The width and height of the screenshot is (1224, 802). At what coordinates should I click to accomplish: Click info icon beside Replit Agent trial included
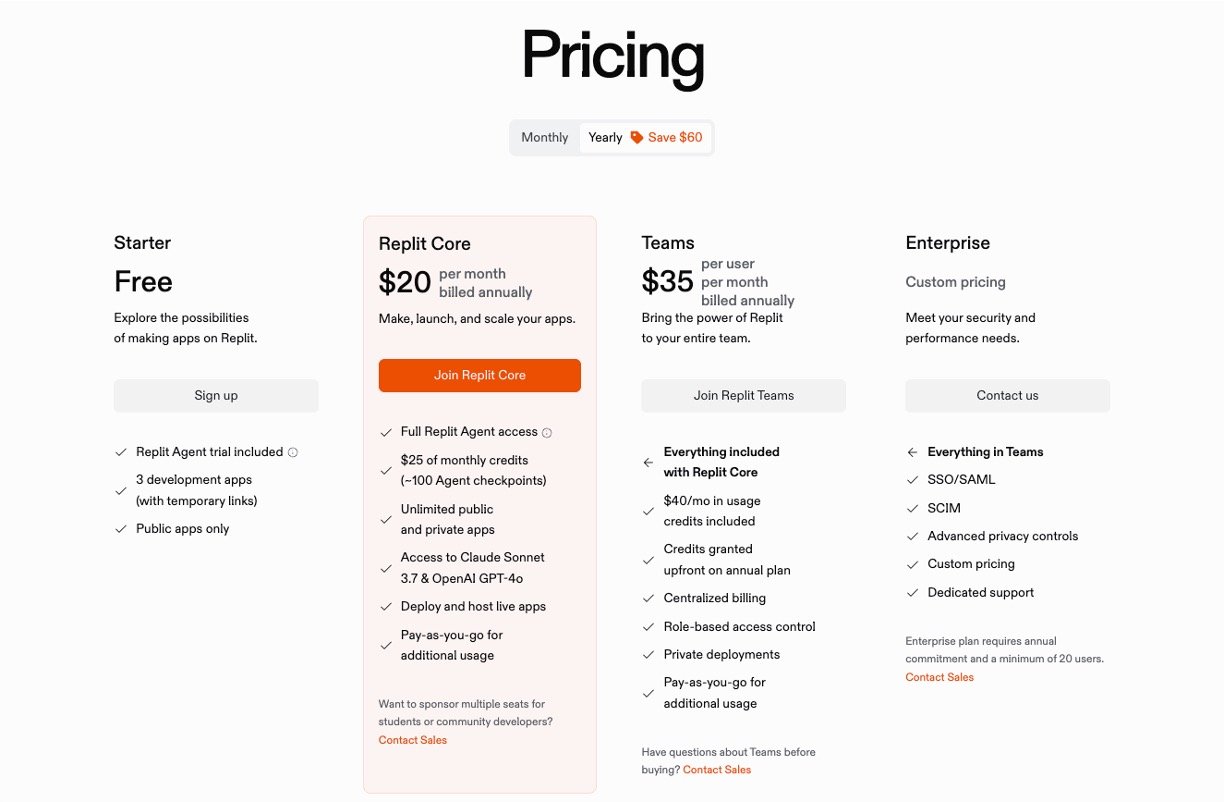[x=293, y=453]
